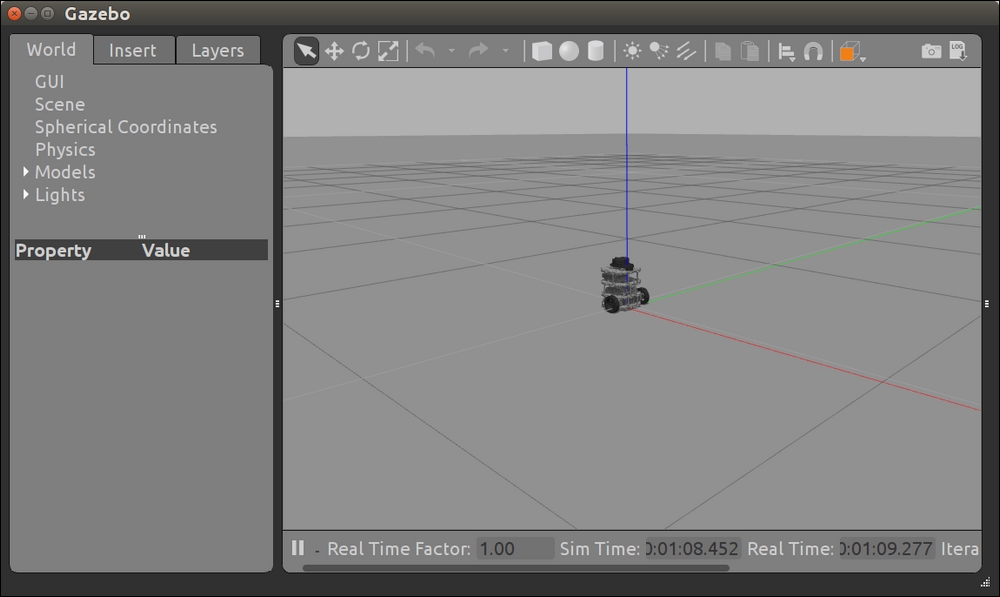The image size is (1000, 597).
Task: Change view angle with orange cube
Action: click(x=851, y=52)
